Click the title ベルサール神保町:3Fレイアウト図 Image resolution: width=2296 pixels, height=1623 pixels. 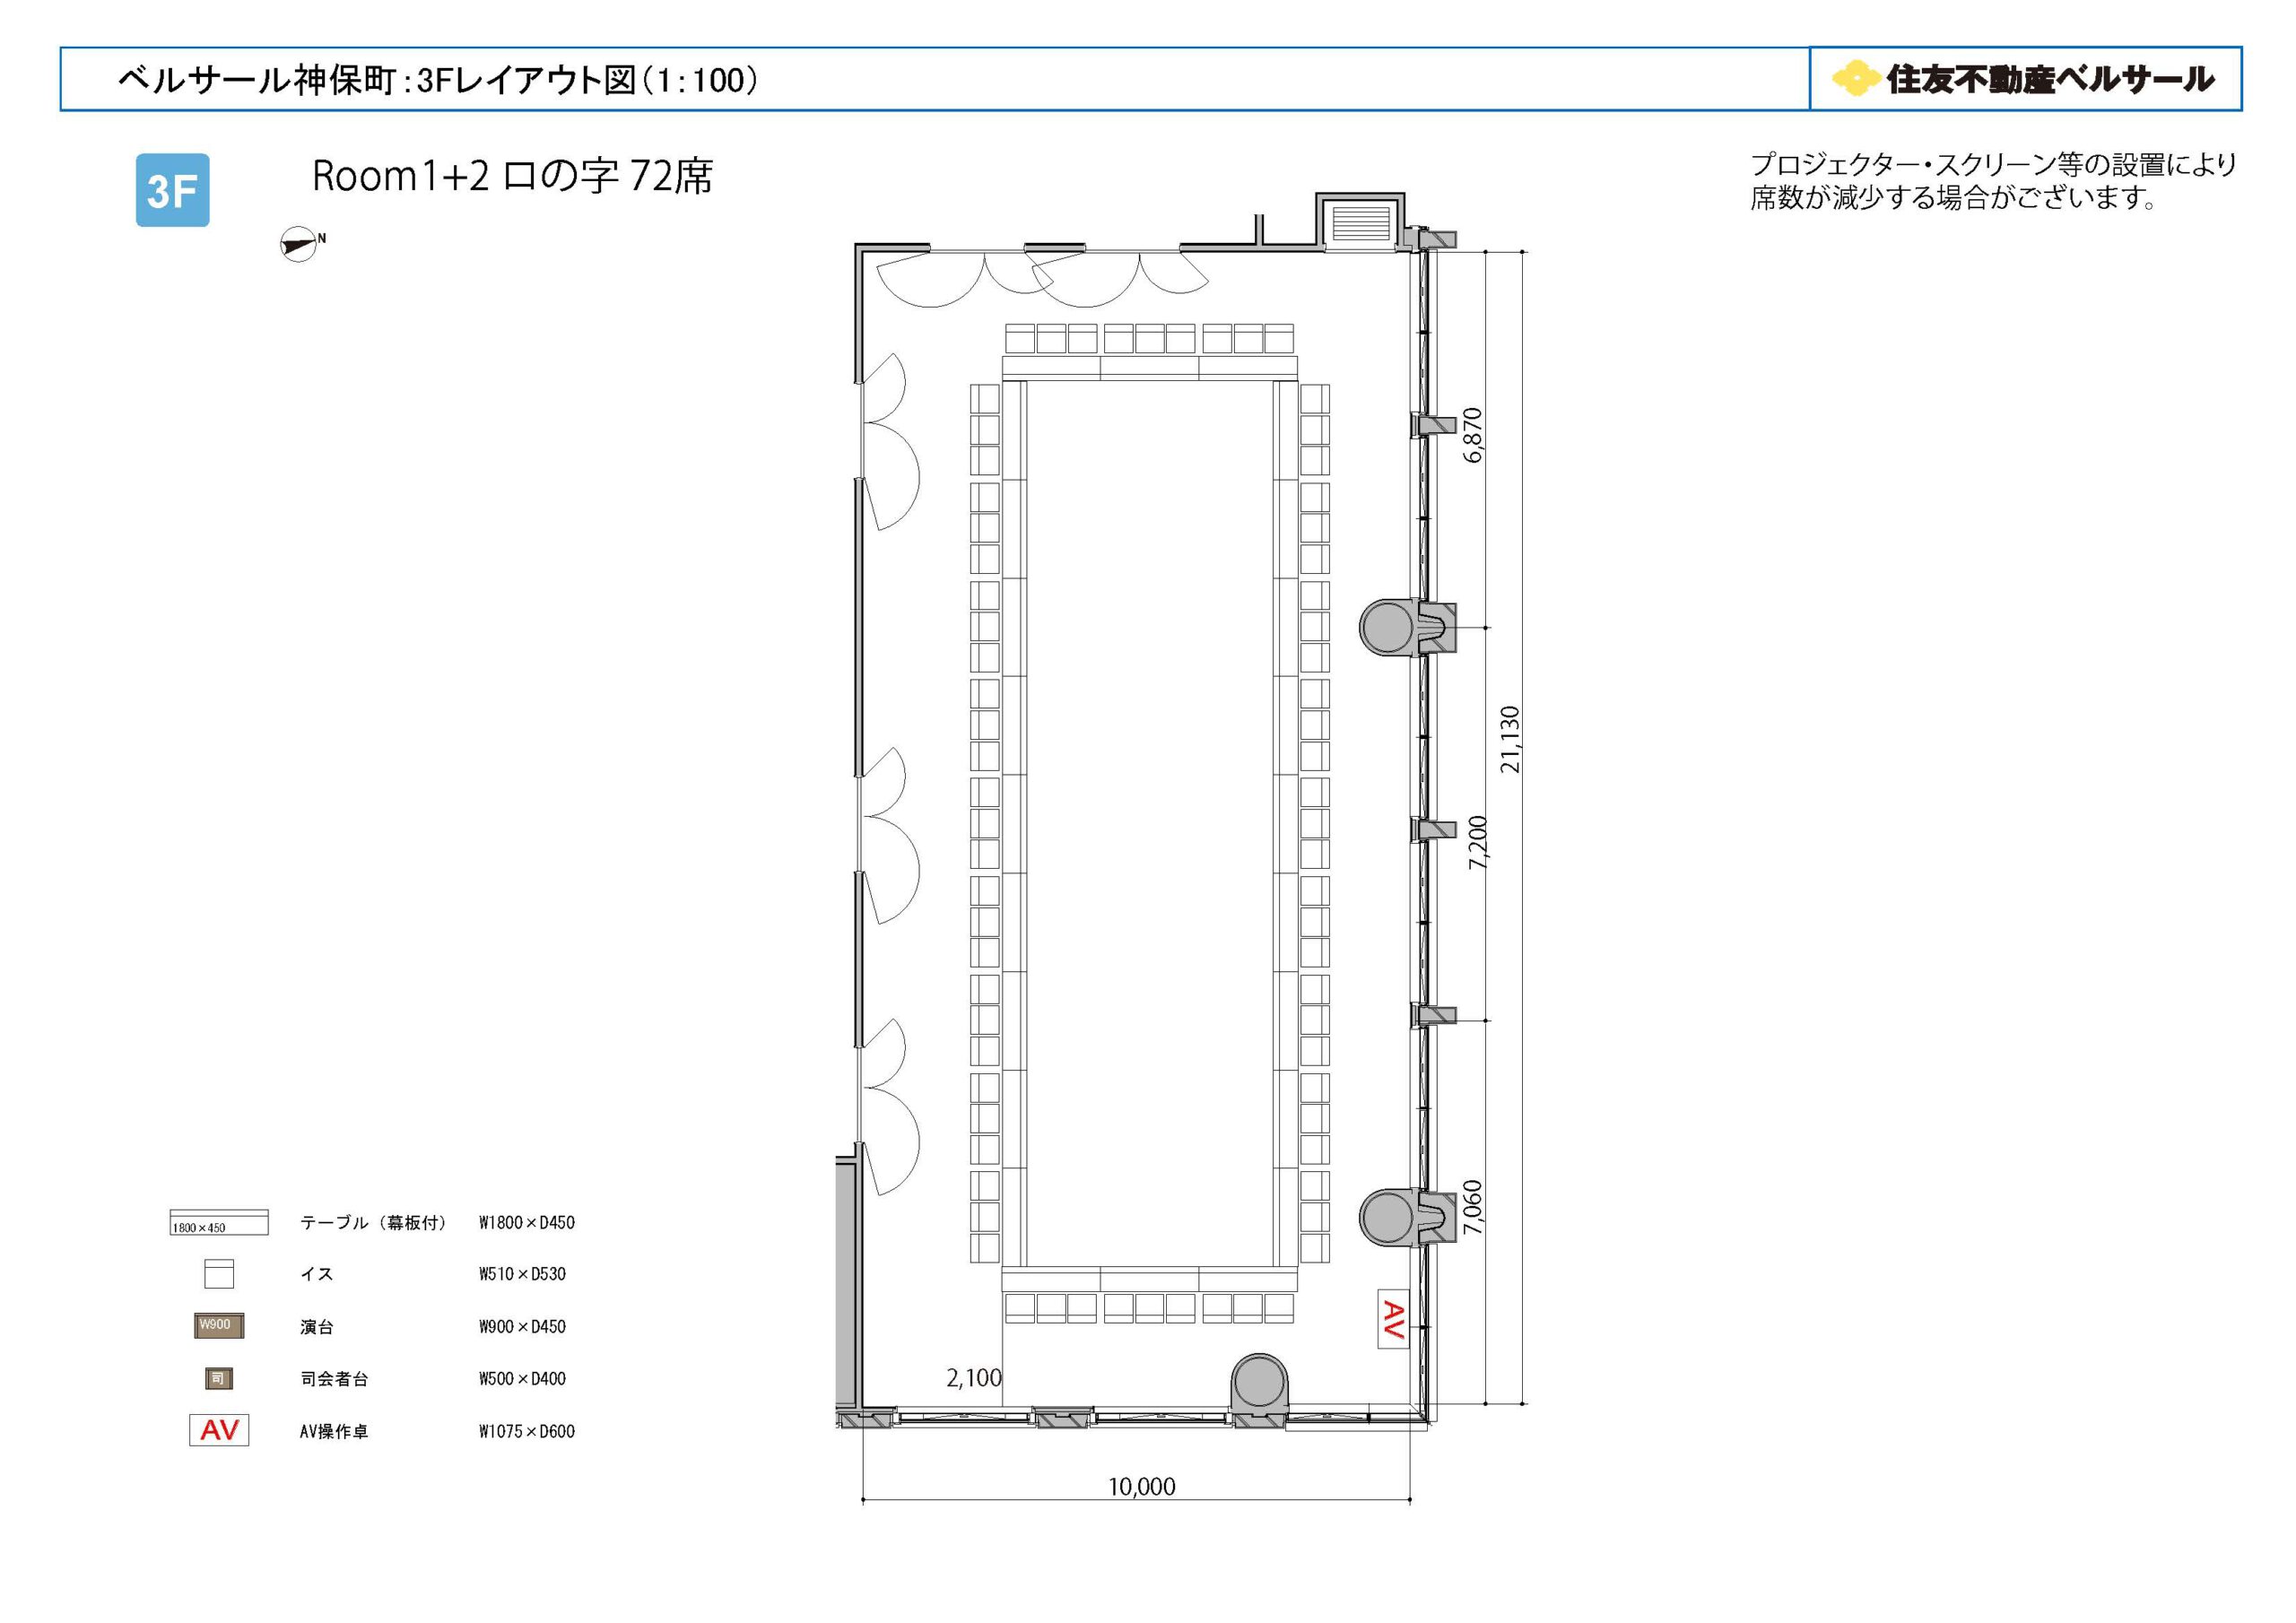pyautogui.click(x=438, y=80)
